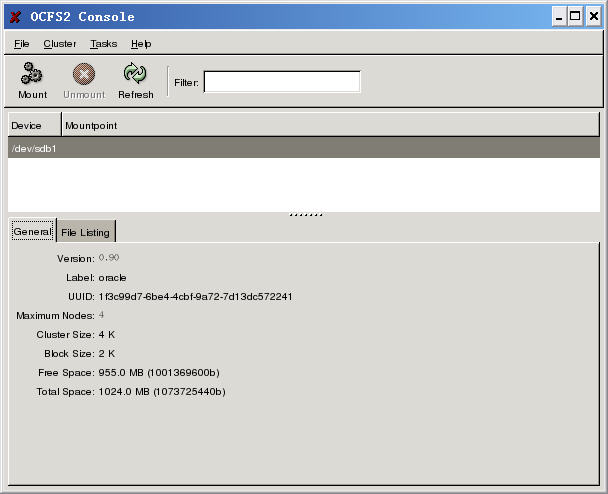The width and height of the screenshot is (608, 494).
Task: Click the Mount gears icon
Action: (31, 73)
